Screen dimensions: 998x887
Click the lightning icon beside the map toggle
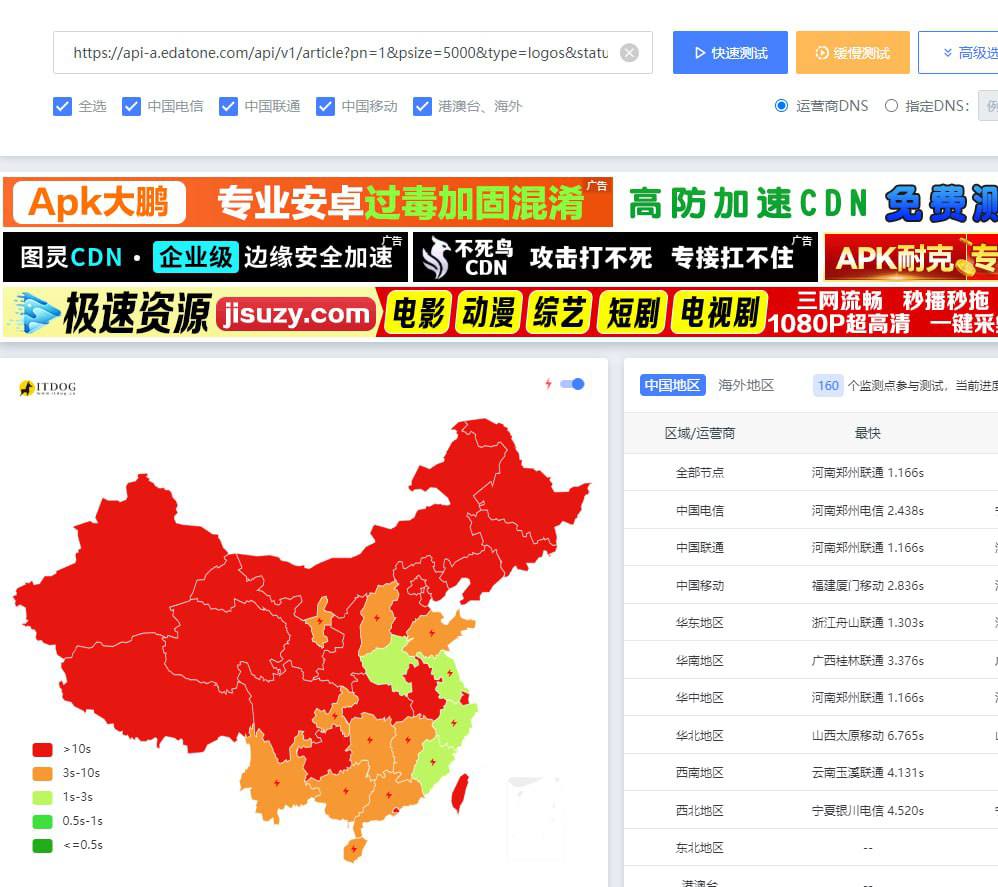pos(548,384)
